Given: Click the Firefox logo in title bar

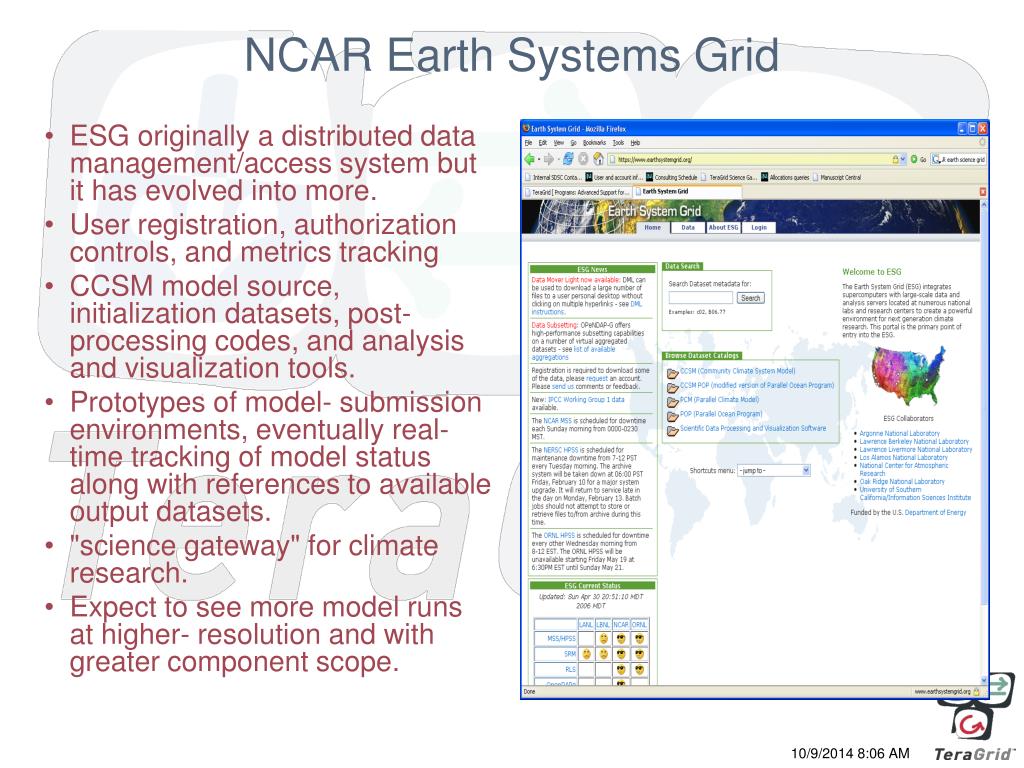Looking at the screenshot, I should 526,128.
